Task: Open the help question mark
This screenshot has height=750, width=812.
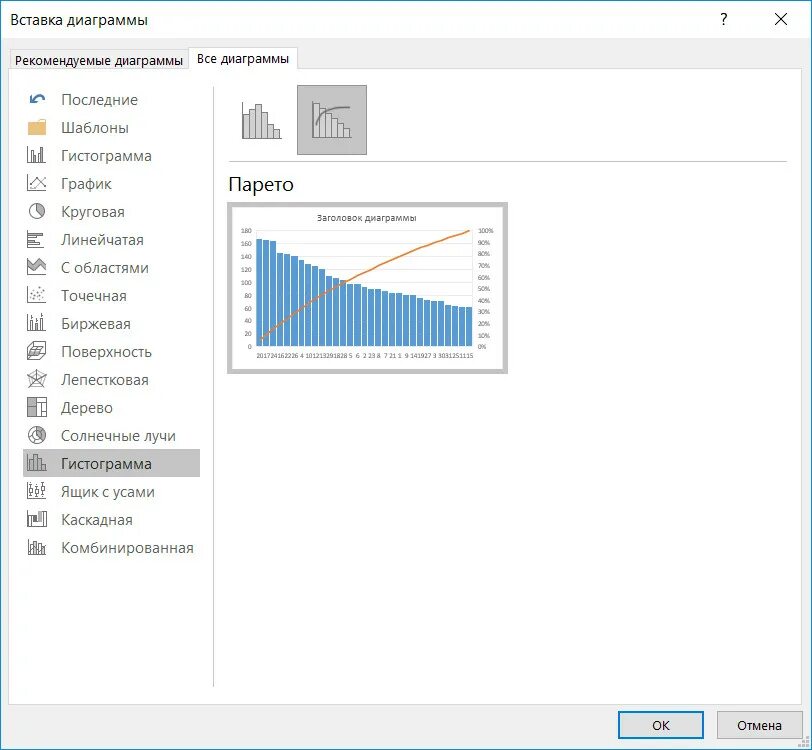Action: pyautogui.click(x=723, y=20)
